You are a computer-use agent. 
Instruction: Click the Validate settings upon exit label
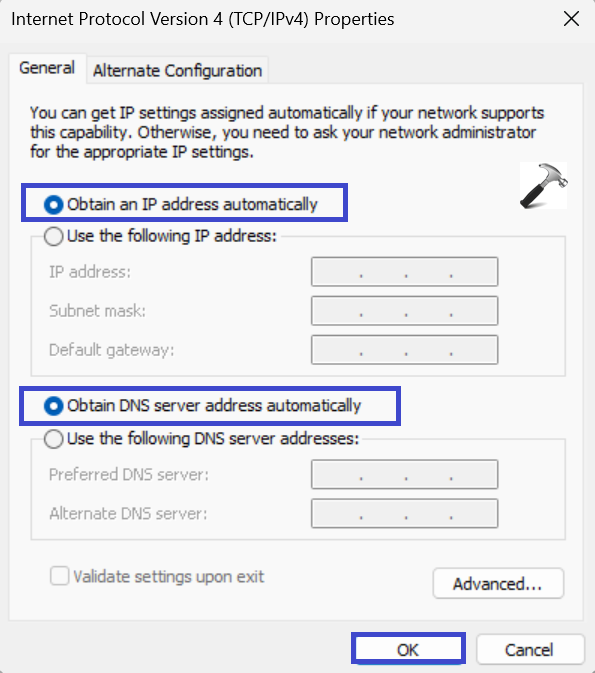(x=169, y=576)
